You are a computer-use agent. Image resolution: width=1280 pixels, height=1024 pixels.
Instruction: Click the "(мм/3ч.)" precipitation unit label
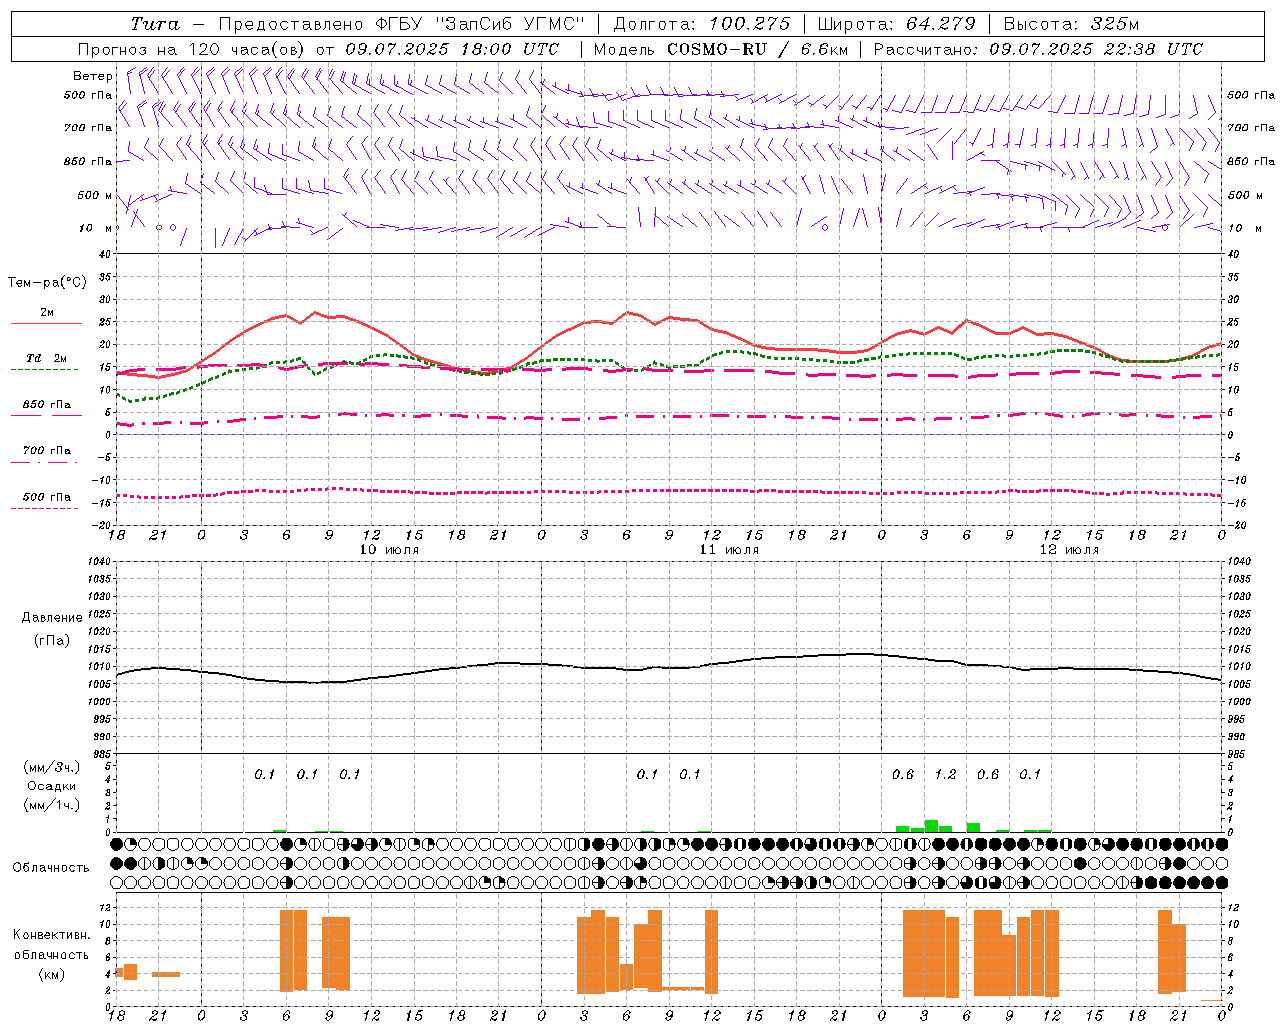coord(52,767)
